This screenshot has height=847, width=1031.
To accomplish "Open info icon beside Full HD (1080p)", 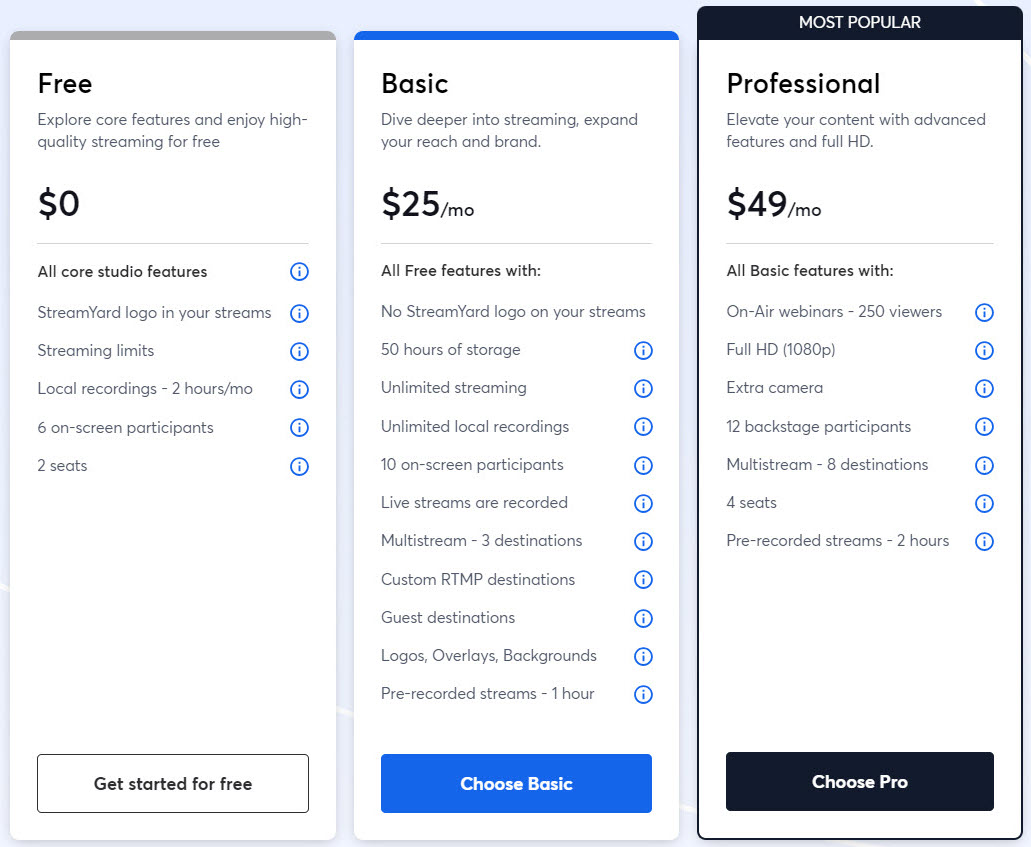I will coord(984,351).
